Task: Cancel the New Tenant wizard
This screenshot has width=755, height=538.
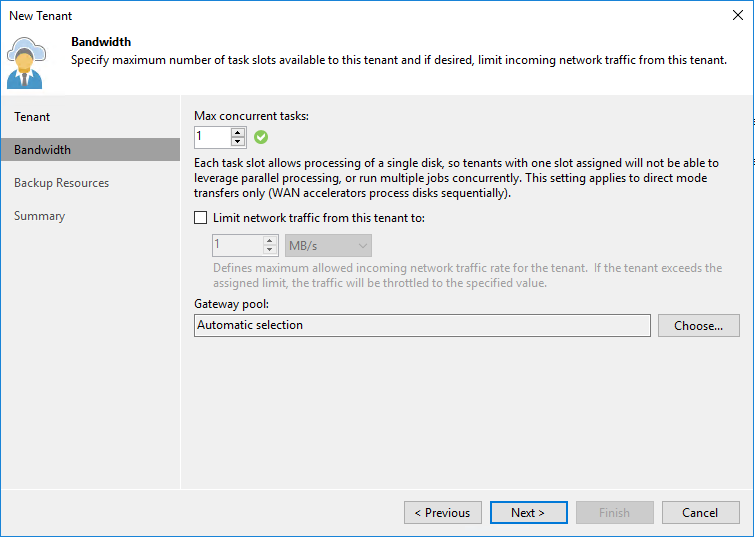Action: coord(701,512)
